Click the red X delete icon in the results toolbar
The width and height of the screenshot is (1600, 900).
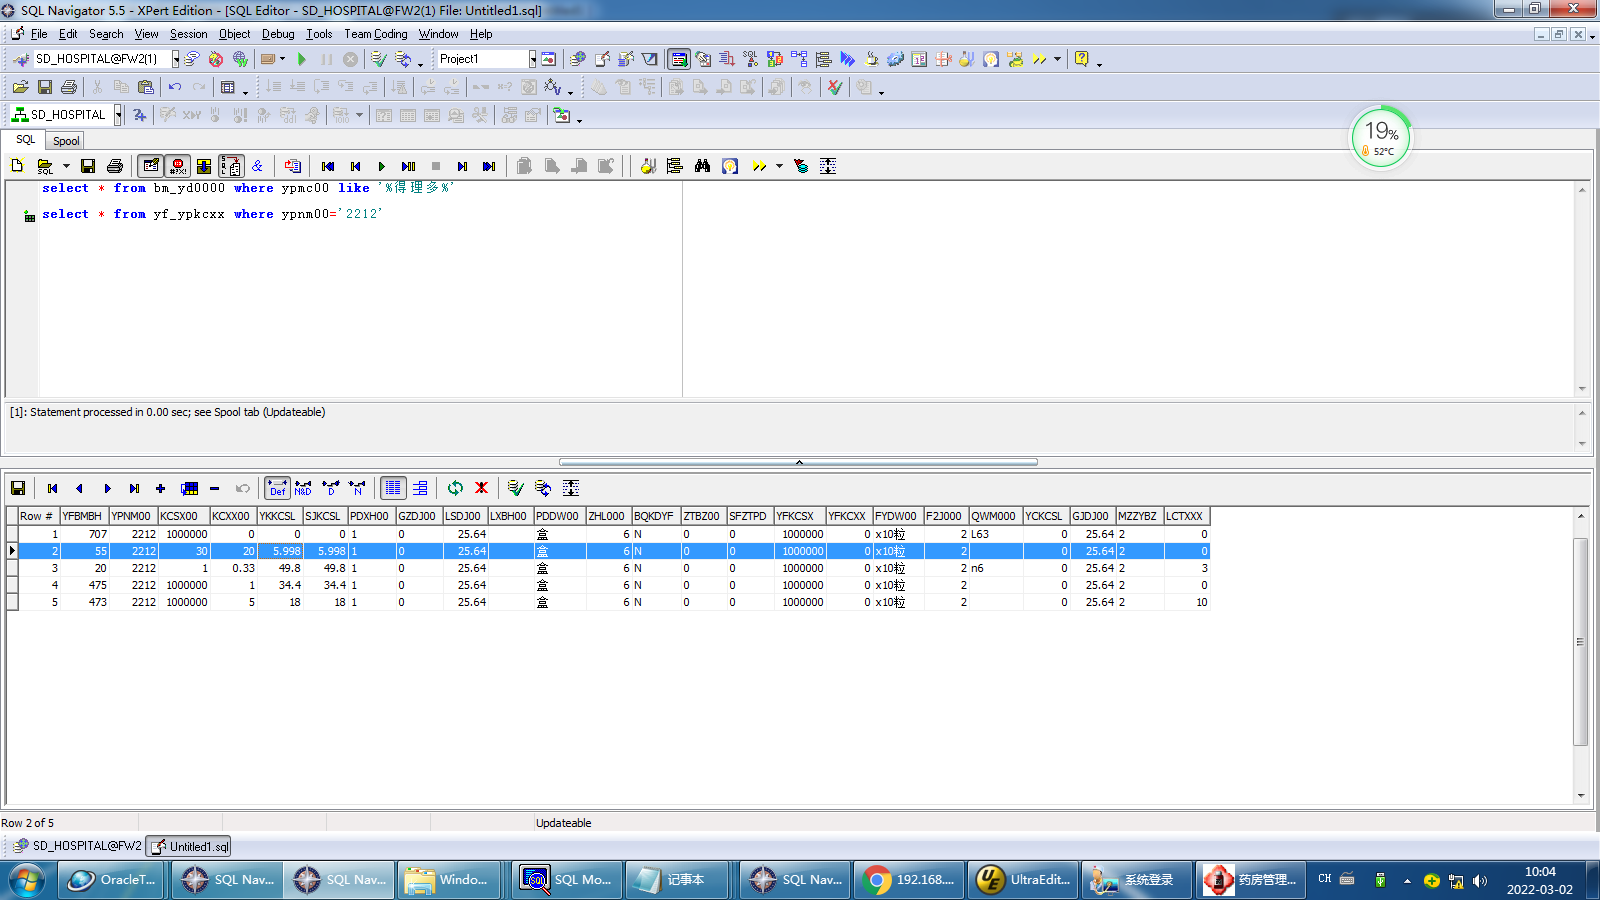[481, 488]
